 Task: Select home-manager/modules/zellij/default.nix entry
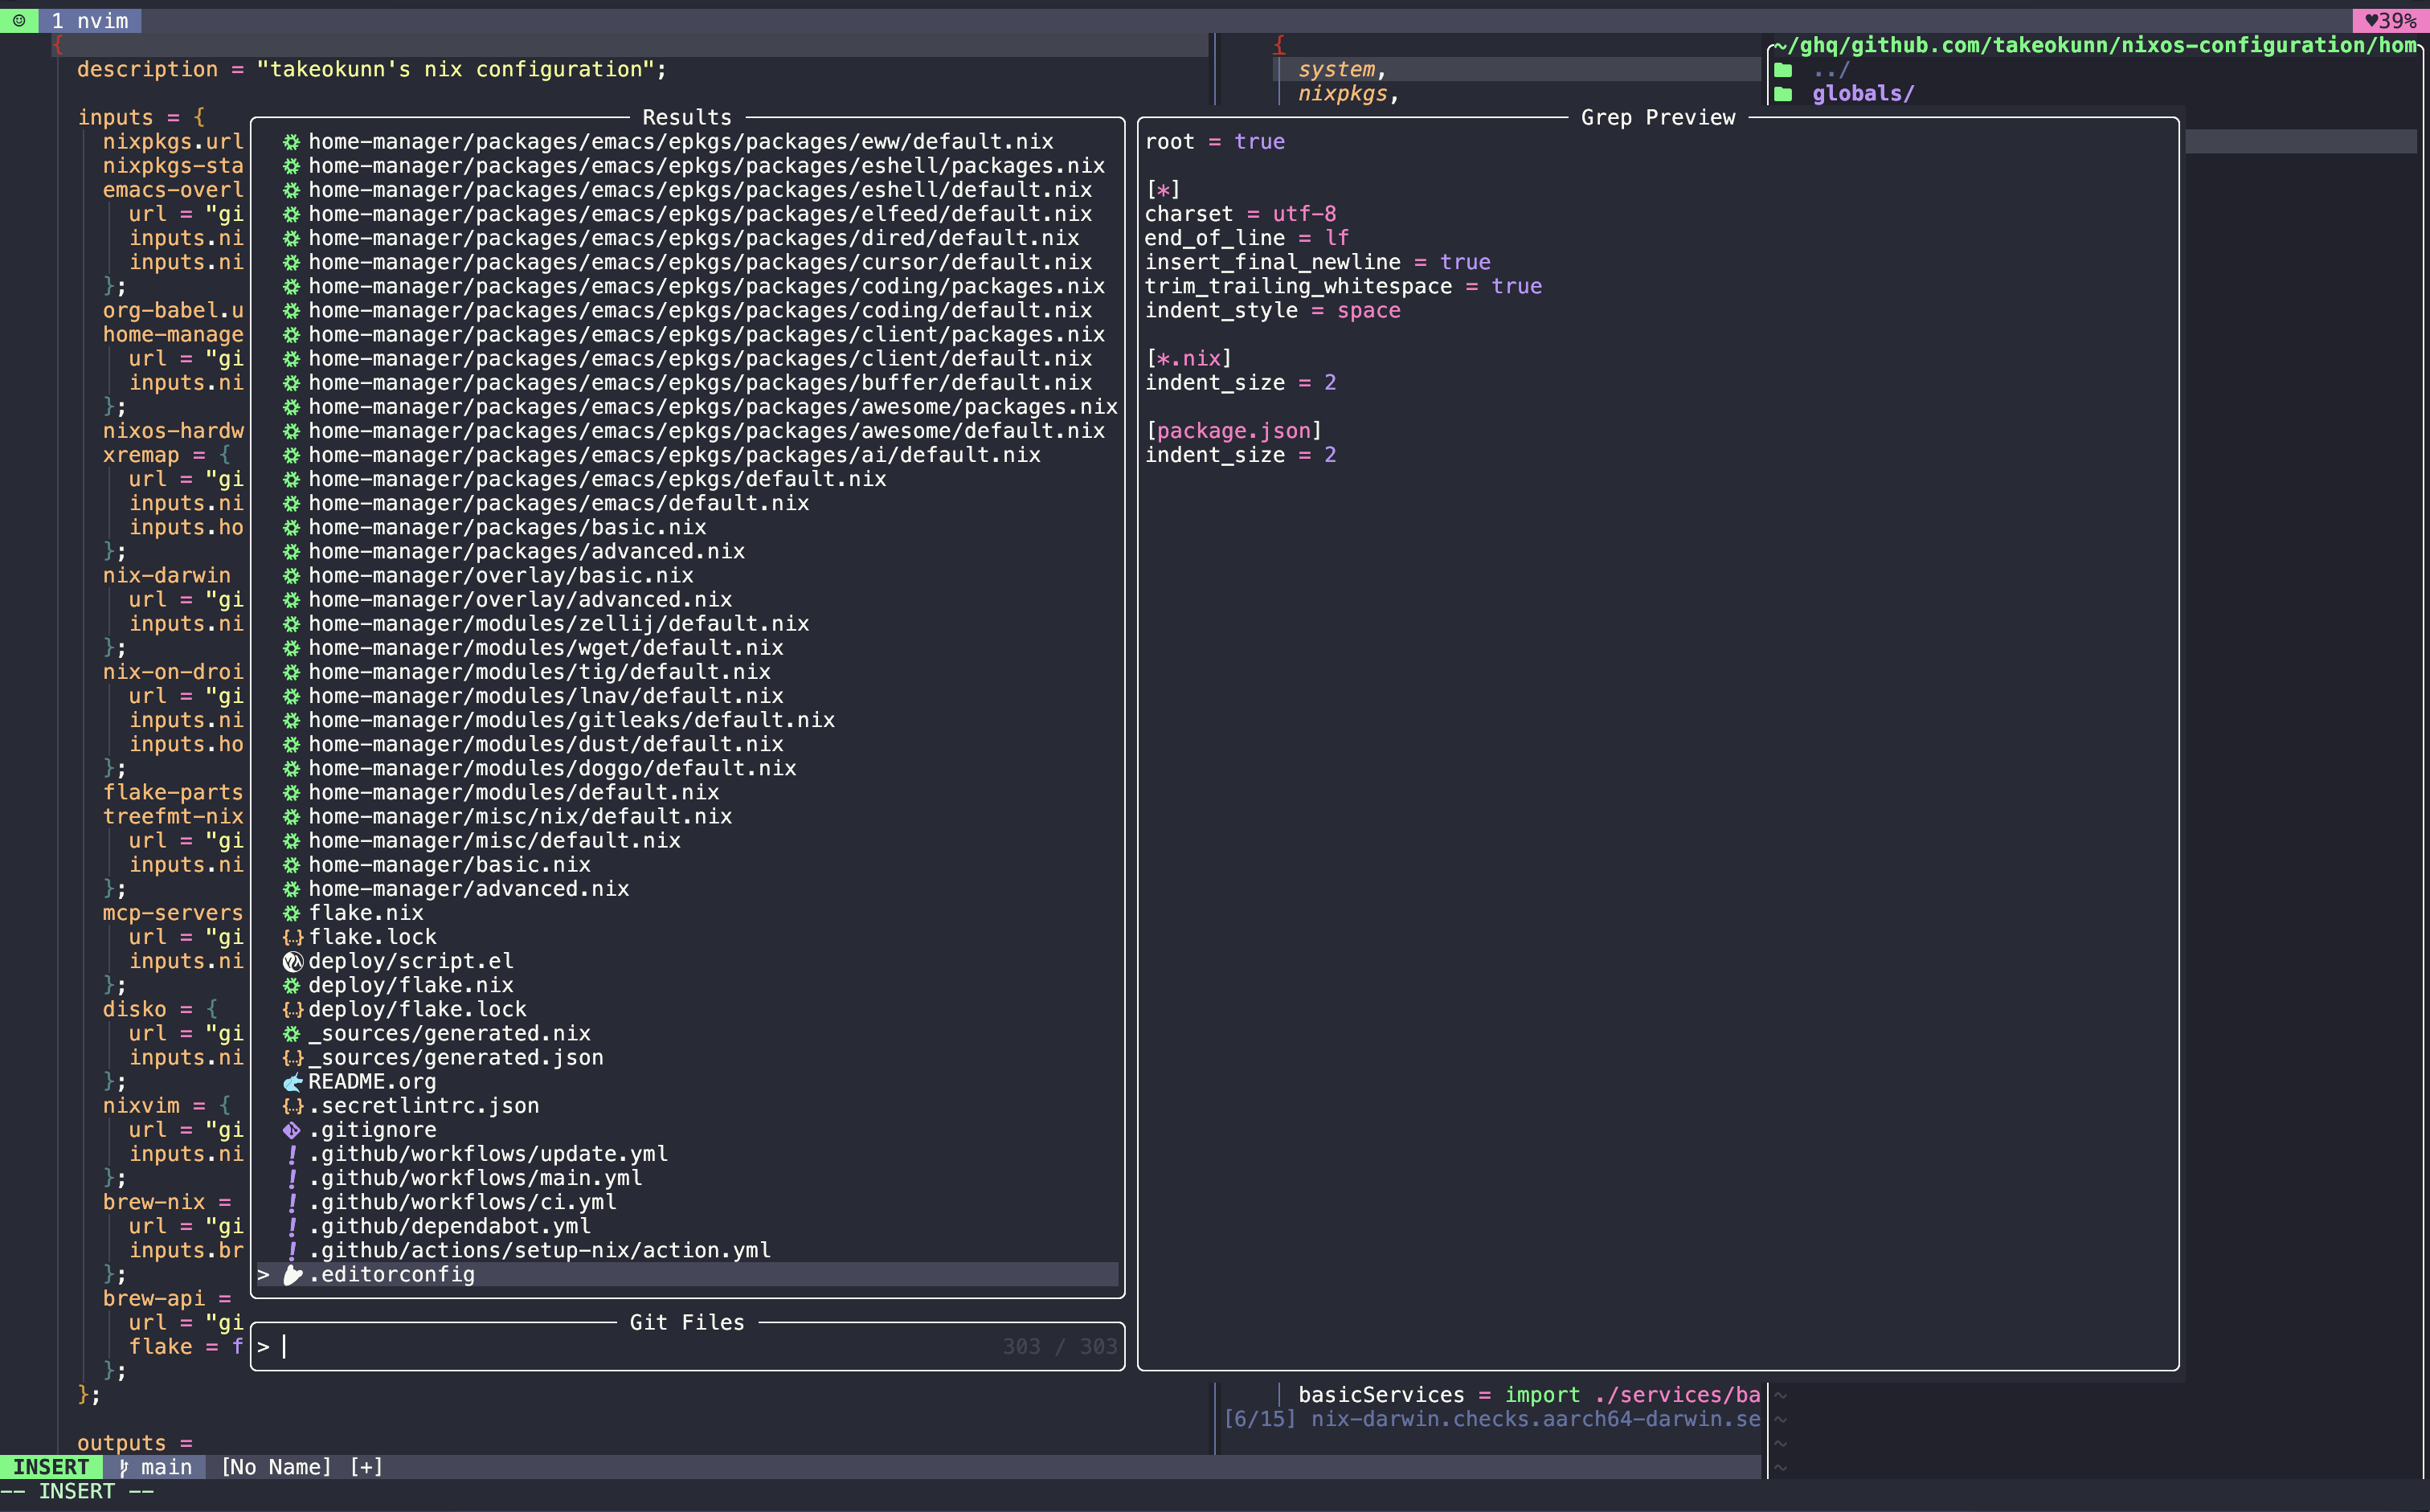point(558,624)
